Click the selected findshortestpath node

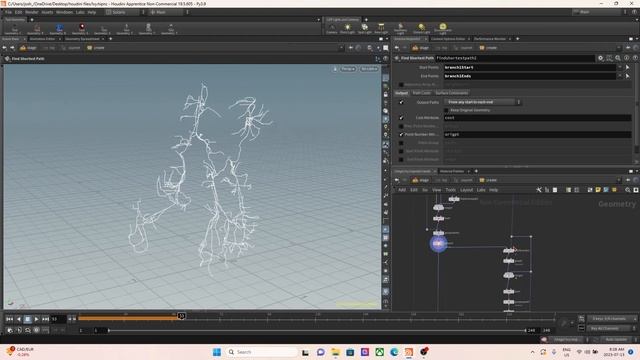coord(438,244)
